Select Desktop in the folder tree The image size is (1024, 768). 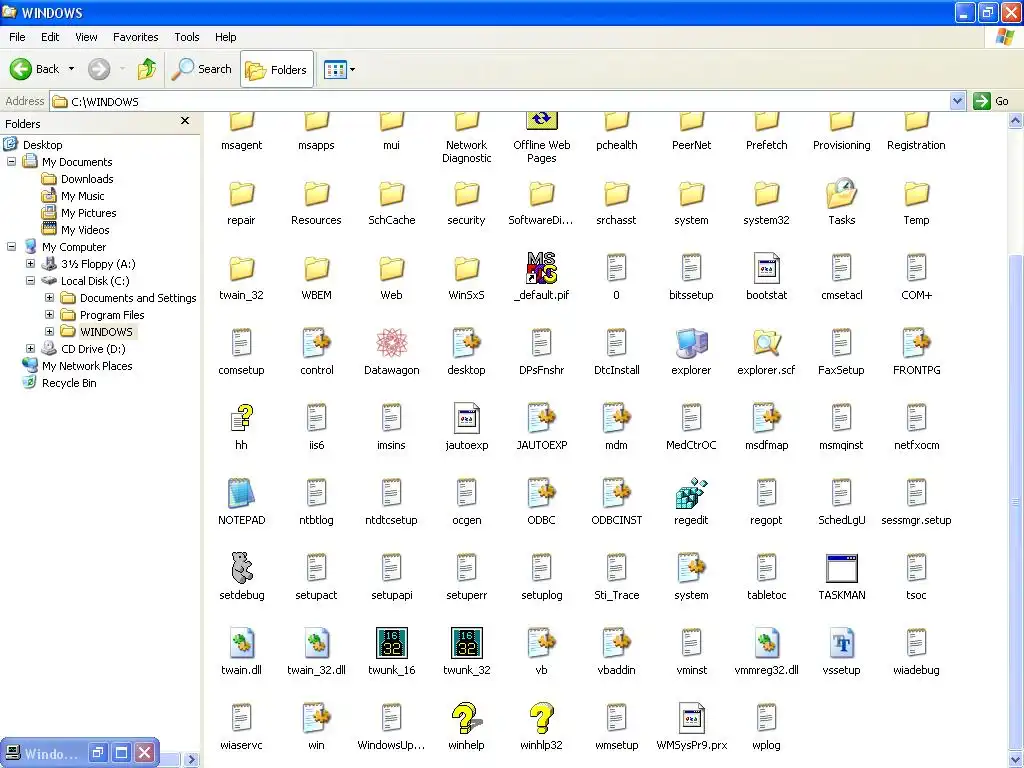[x=42, y=145]
